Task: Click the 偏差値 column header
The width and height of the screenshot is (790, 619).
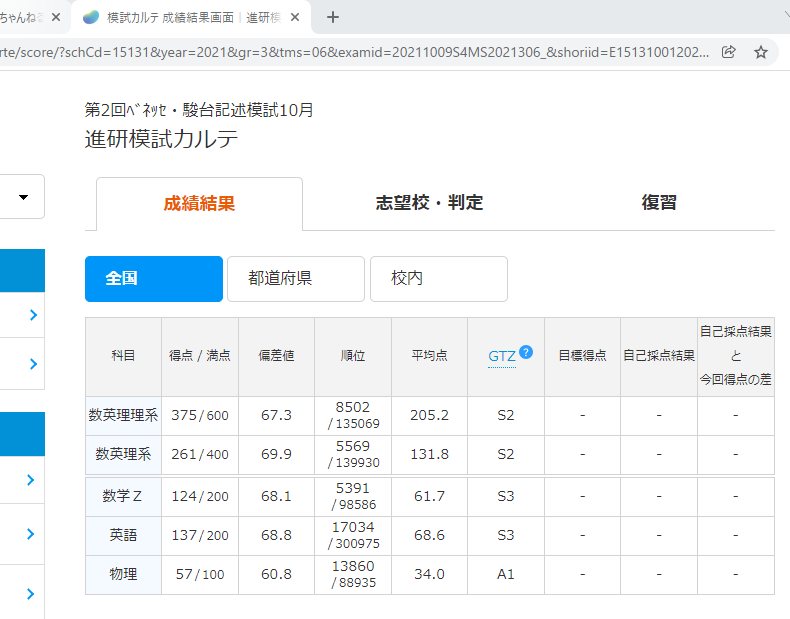Action: [x=277, y=356]
